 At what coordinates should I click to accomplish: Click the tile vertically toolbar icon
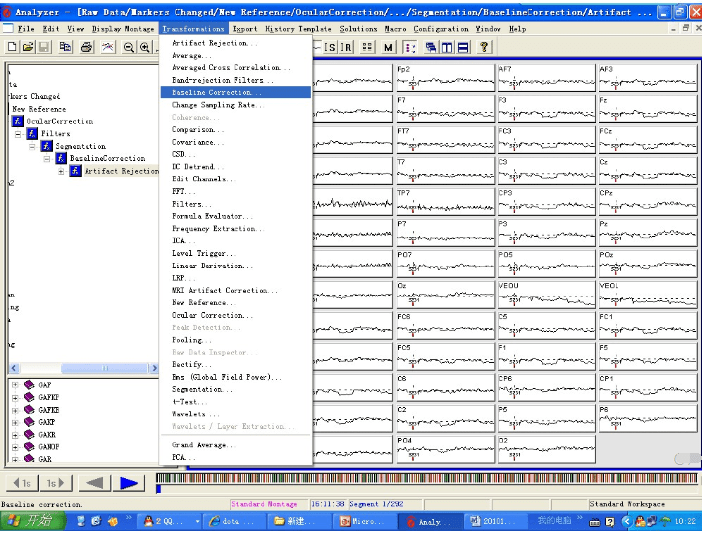tap(447, 47)
